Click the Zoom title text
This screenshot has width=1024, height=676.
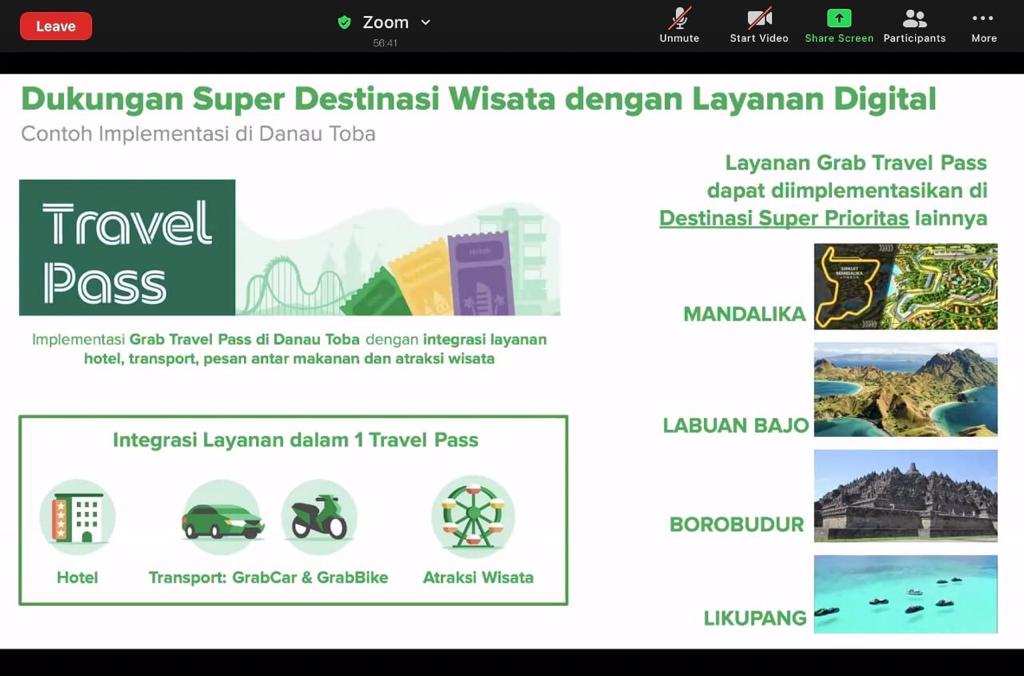[385, 22]
